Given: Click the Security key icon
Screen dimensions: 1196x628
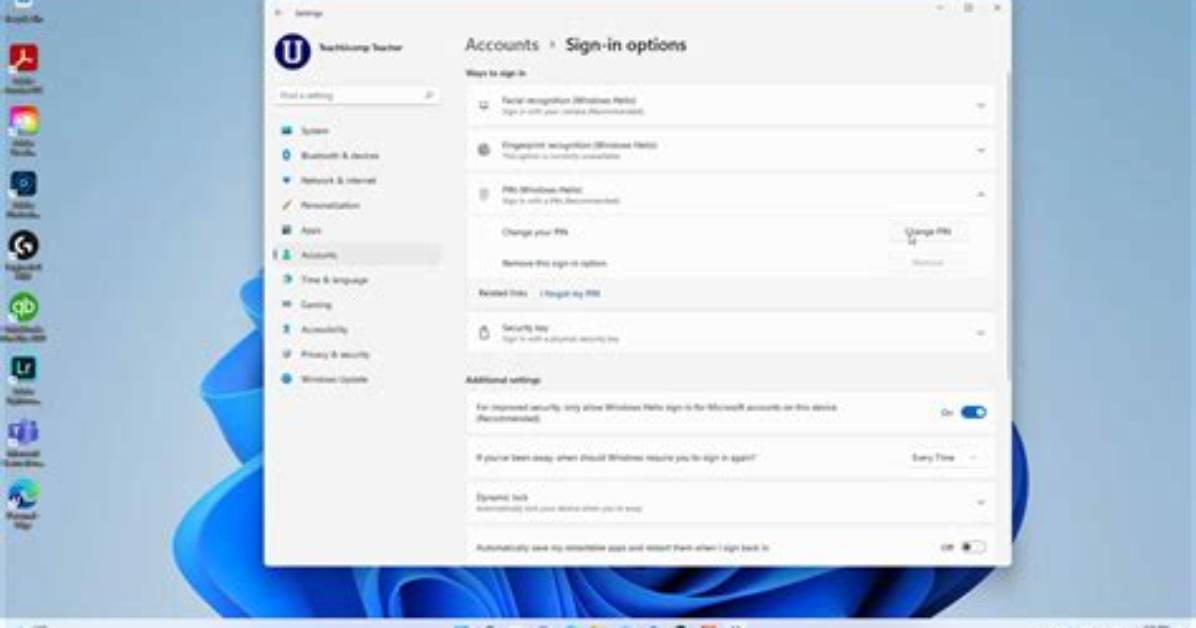Looking at the screenshot, I should (484, 333).
